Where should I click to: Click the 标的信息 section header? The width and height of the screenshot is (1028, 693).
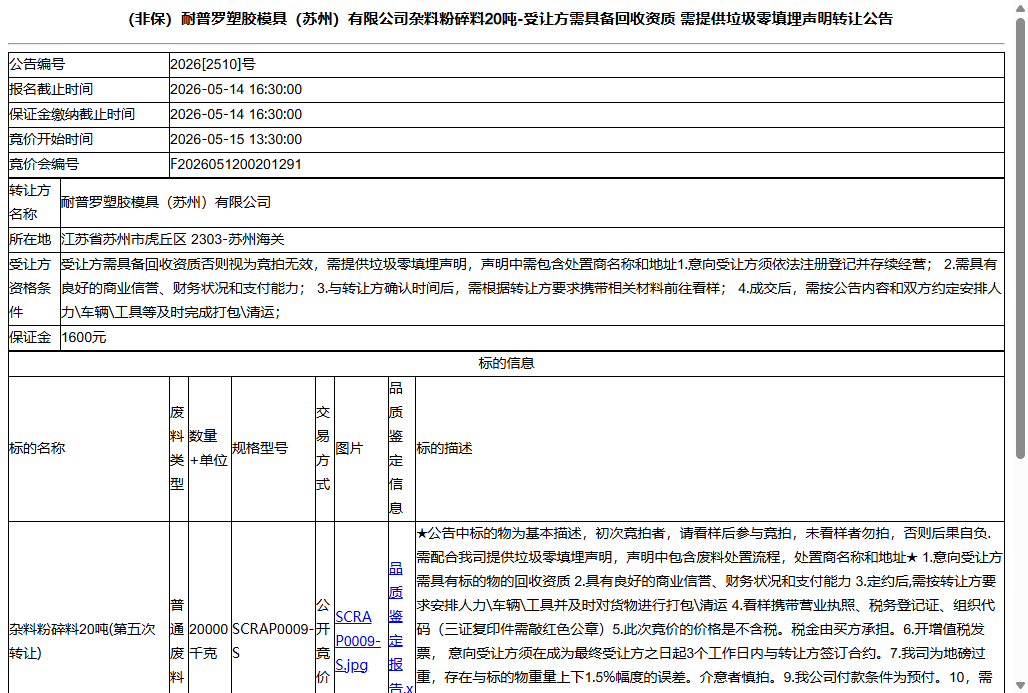pos(506,363)
